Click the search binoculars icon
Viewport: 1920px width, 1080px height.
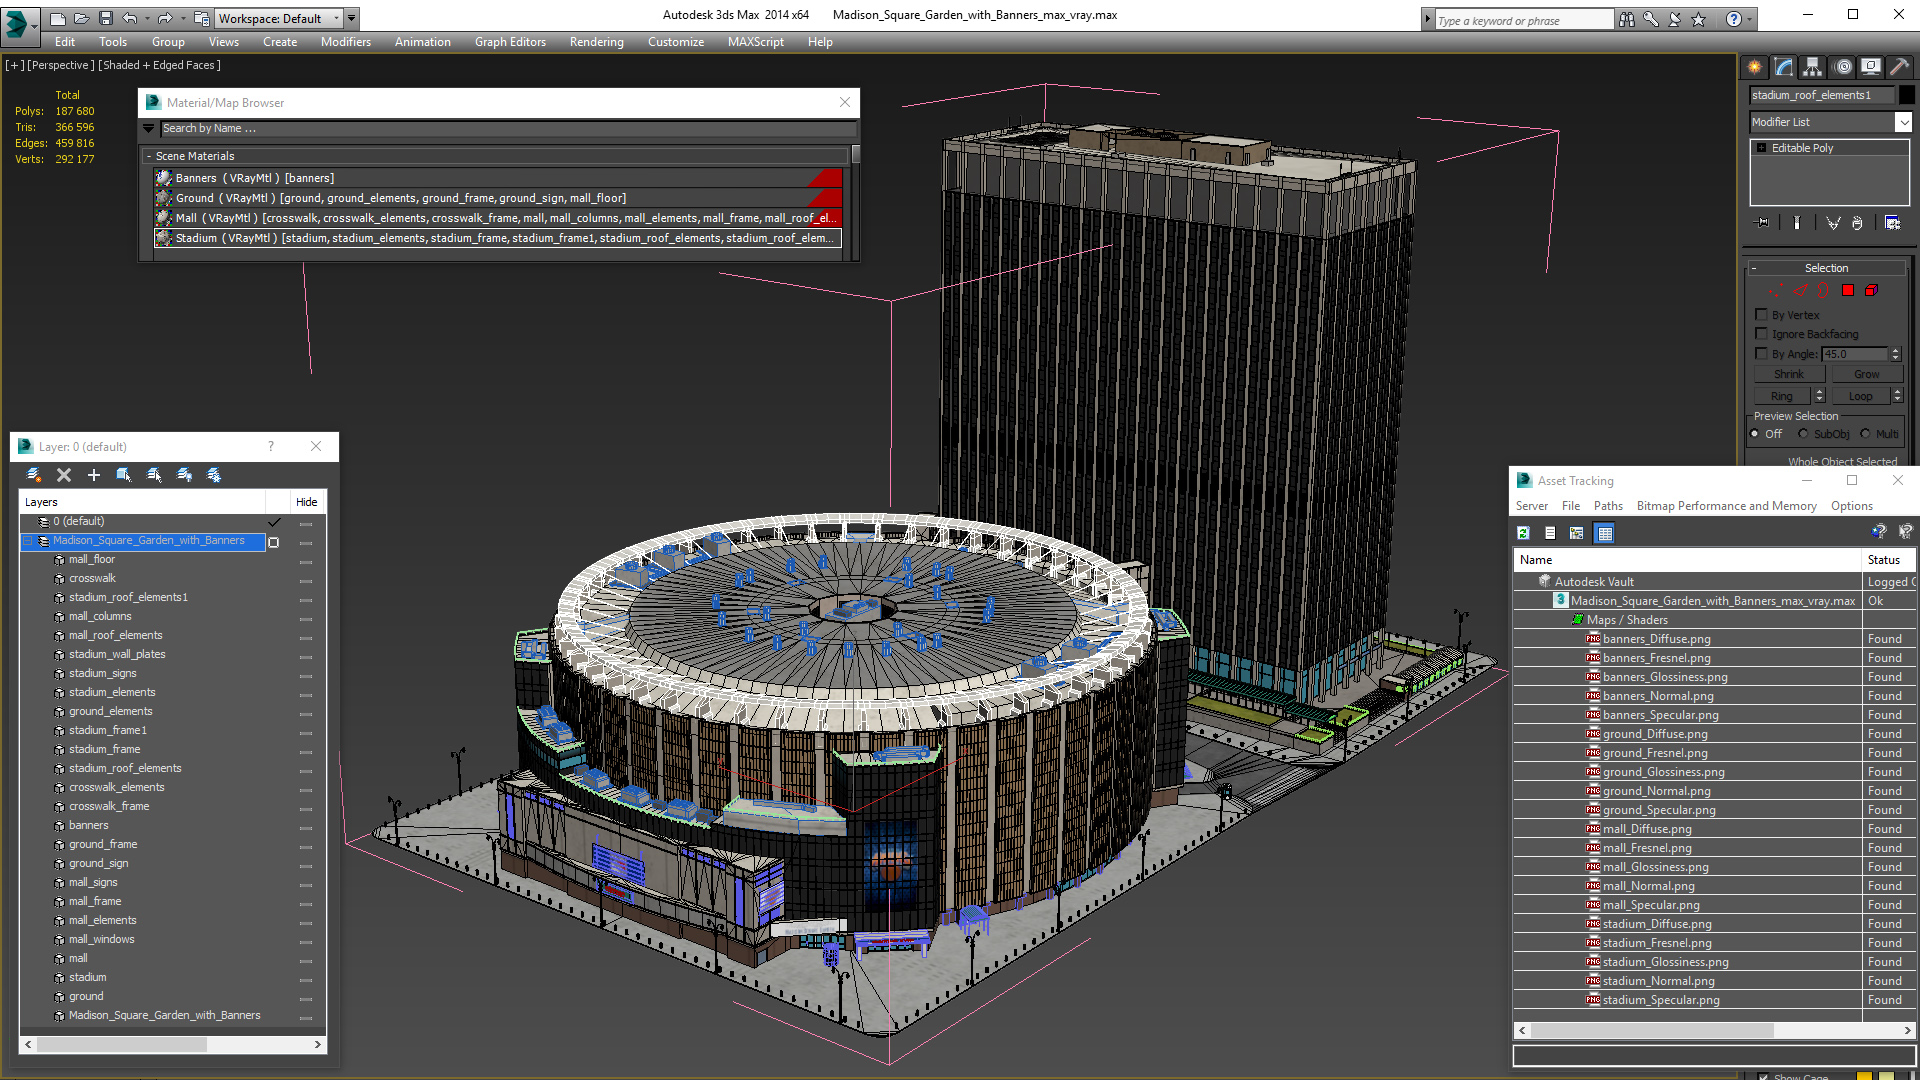pos(1627,19)
